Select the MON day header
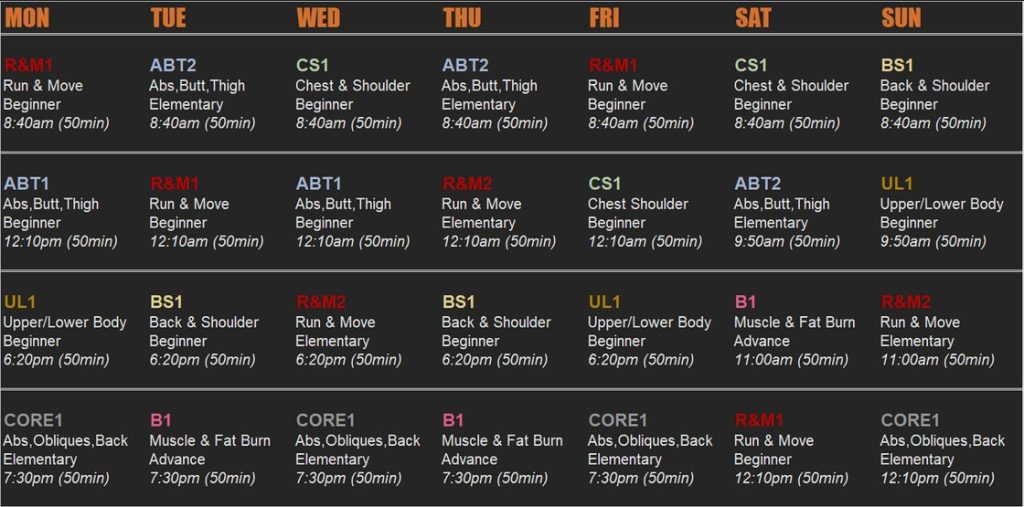This screenshot has height=507, width=1024. point(27,17)
